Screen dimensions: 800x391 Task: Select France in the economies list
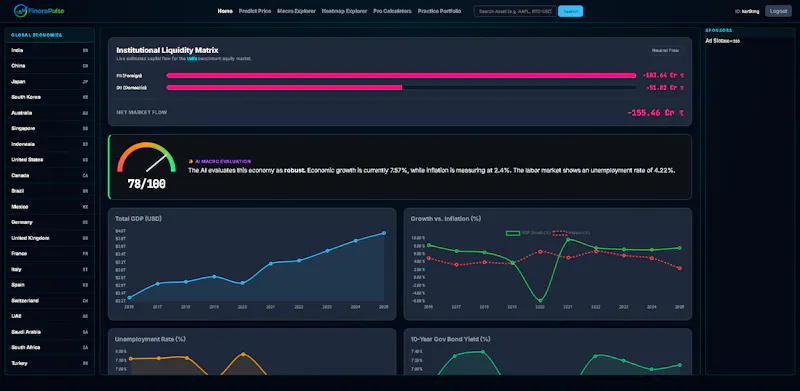coord(49,254)
